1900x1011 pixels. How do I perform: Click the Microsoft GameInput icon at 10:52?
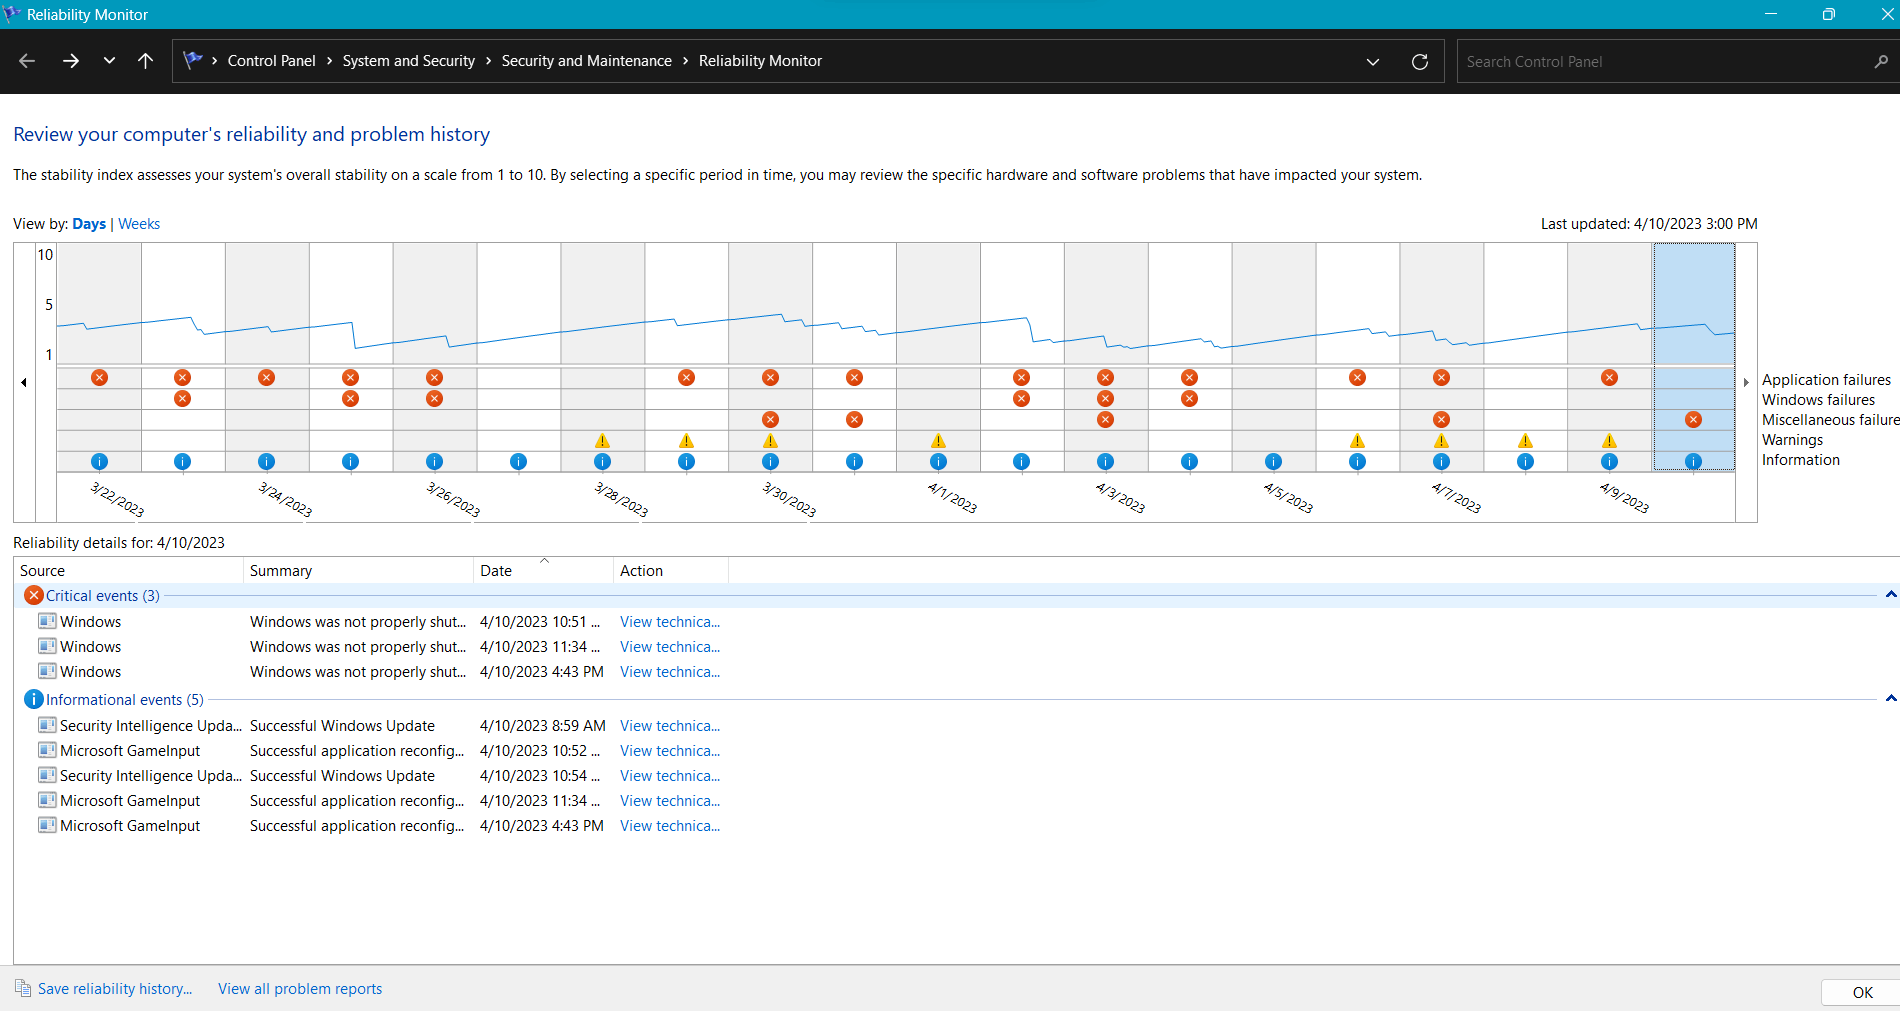click(x=47, y=750)
